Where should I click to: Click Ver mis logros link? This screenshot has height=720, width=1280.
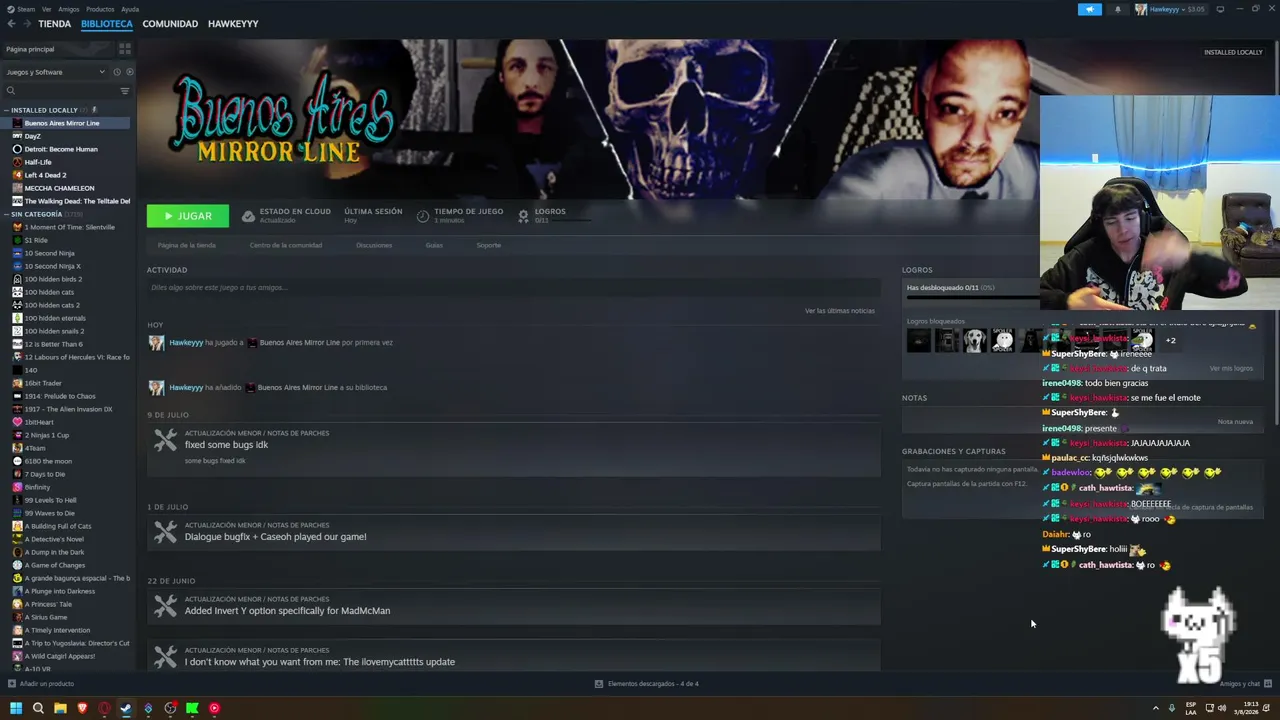pyautogui.click(x=1231, y=368)
